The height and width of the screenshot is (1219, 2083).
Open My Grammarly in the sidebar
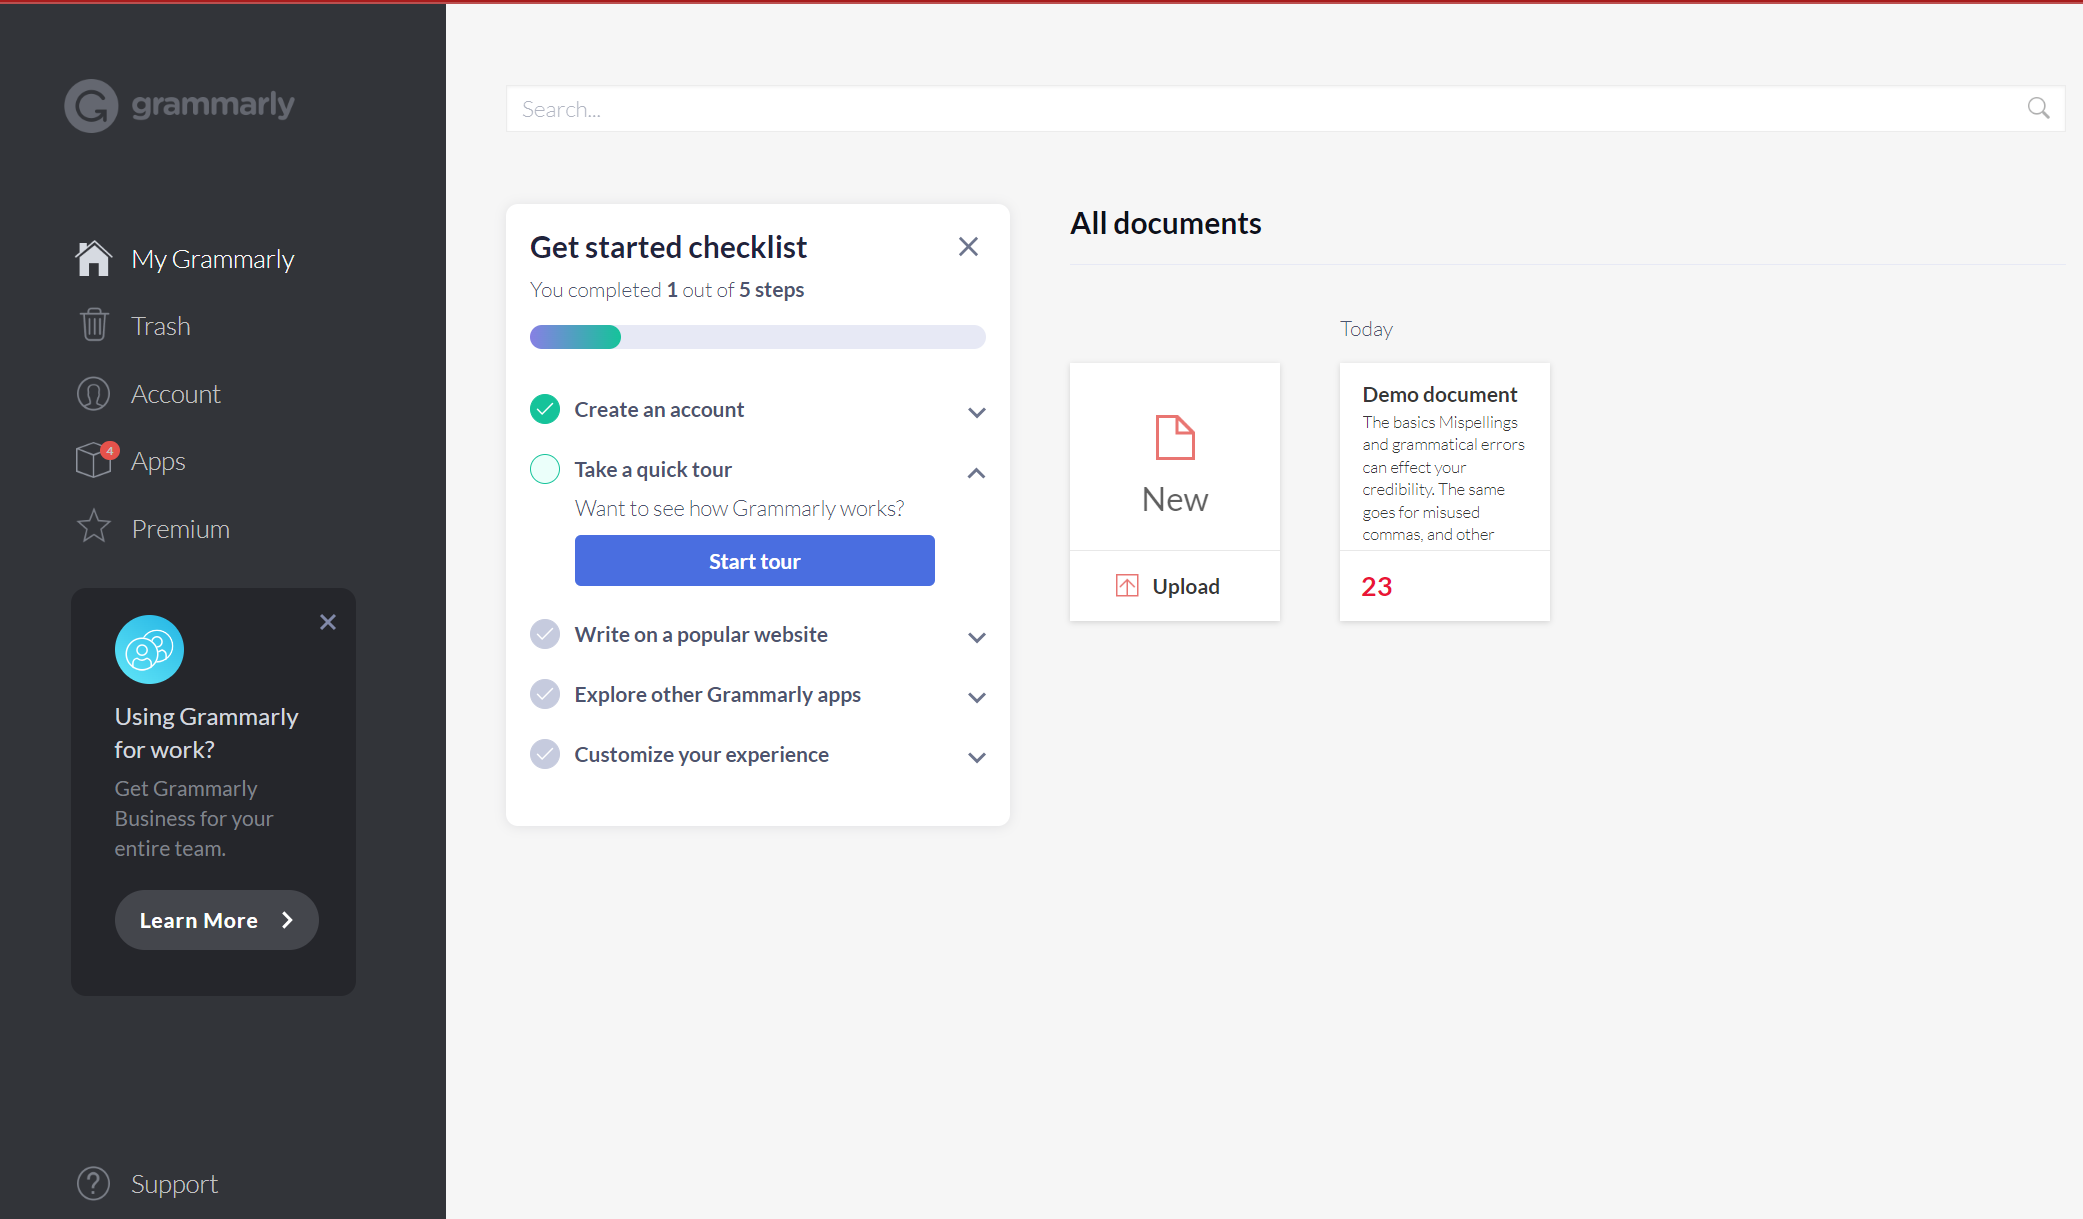[x=212, y=259]
